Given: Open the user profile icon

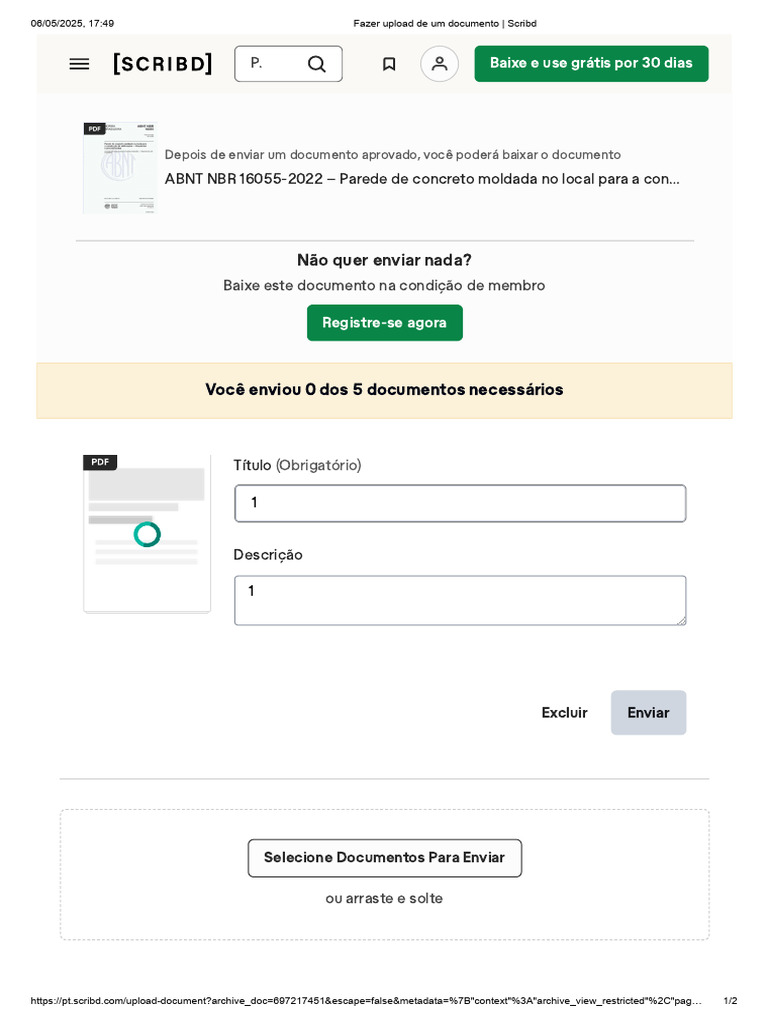Looking at the screenshot, I should click(439, 64).
